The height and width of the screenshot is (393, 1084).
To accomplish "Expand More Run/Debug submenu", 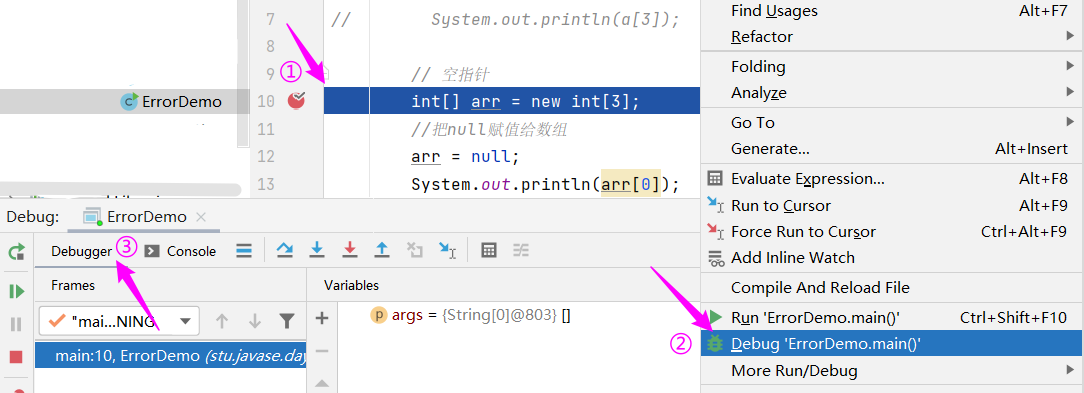I will tap(893, 371).
